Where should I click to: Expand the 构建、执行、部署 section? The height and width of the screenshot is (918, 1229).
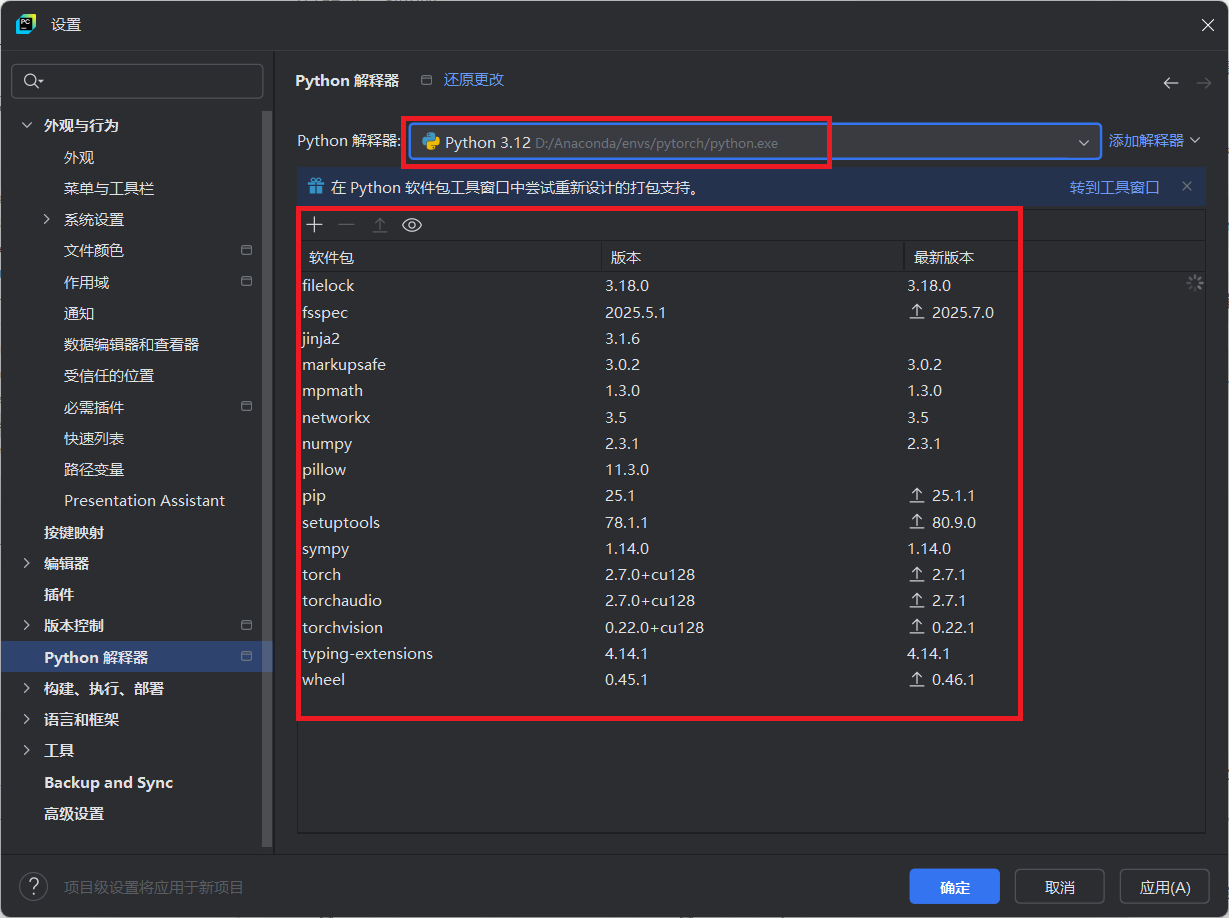(x=26, y=688)
